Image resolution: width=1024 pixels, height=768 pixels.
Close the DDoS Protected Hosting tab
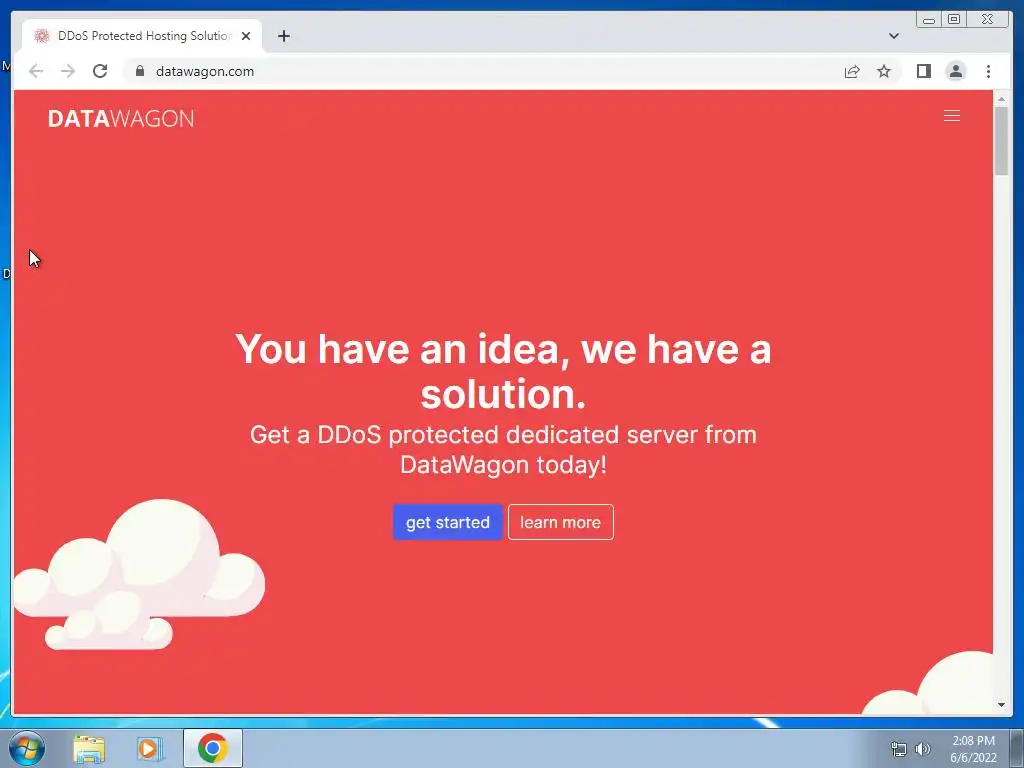coord(246,36)
